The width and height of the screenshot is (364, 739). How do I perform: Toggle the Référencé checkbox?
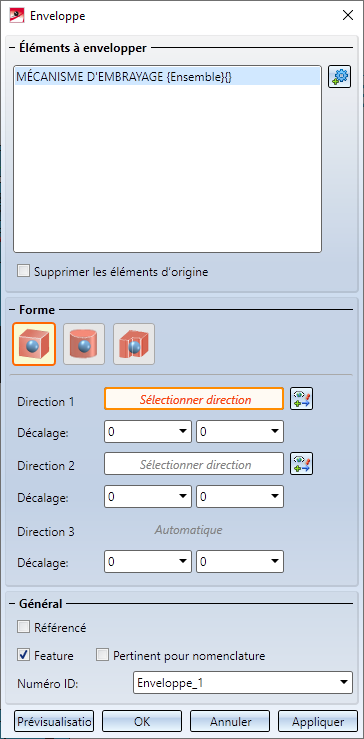pyautogui.click(x=23, y=627)
